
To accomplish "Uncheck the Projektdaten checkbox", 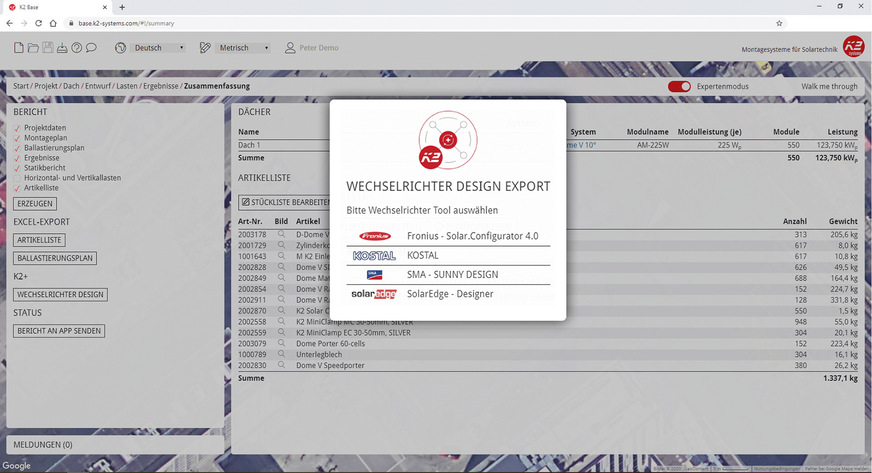I will (17, 128).
